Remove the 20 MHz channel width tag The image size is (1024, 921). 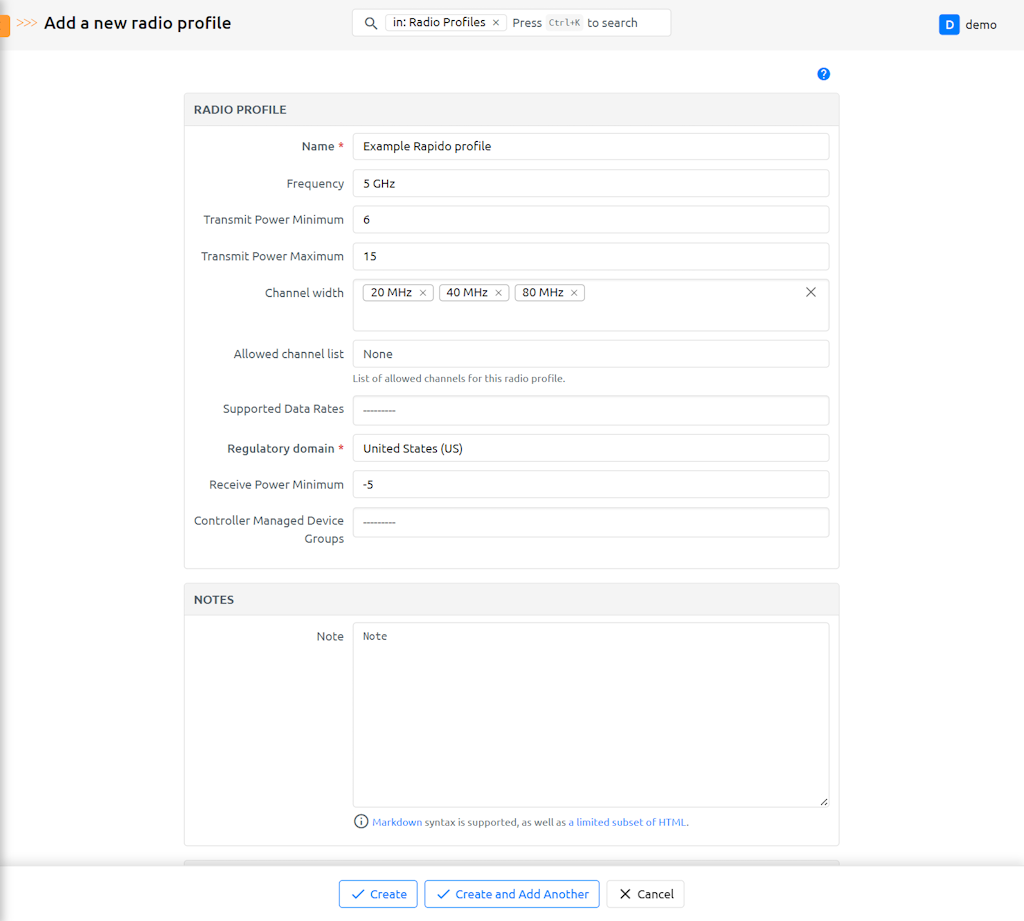pyautogui.click(x=423, y=293)
